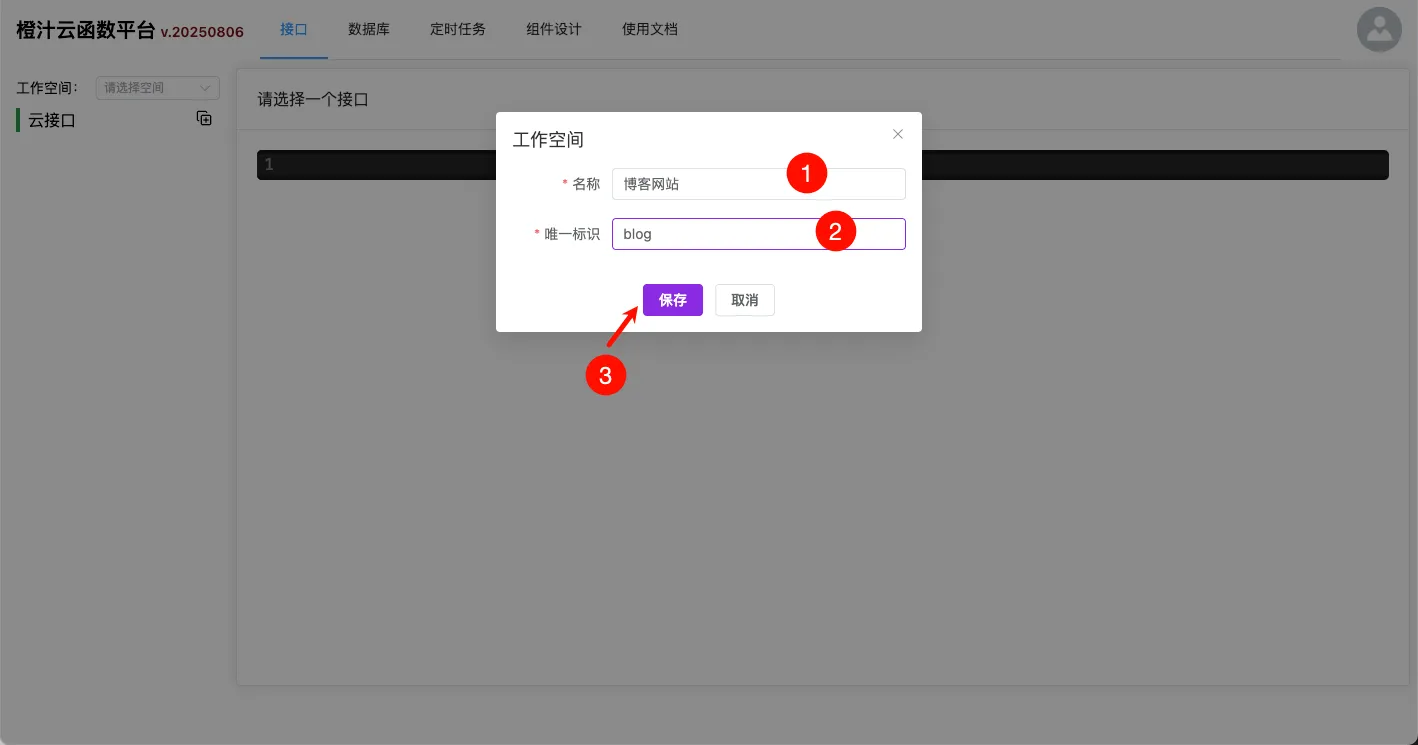The height and width of the screenshot is (745, 1418).
Task: Switch to the 接口 tab
Action: [293, 30]
